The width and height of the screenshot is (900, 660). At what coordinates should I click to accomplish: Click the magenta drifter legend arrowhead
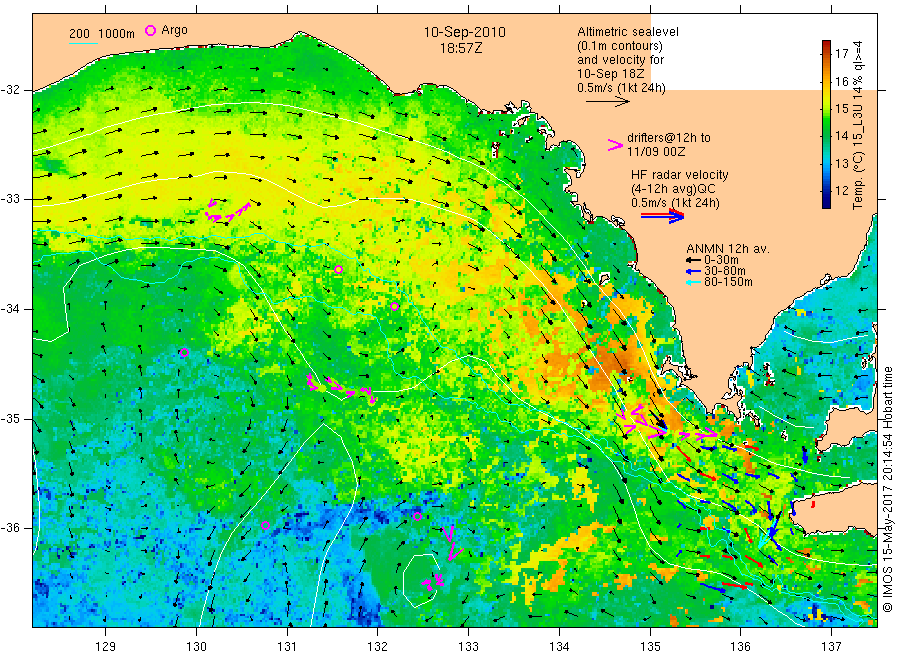point(615,145)
